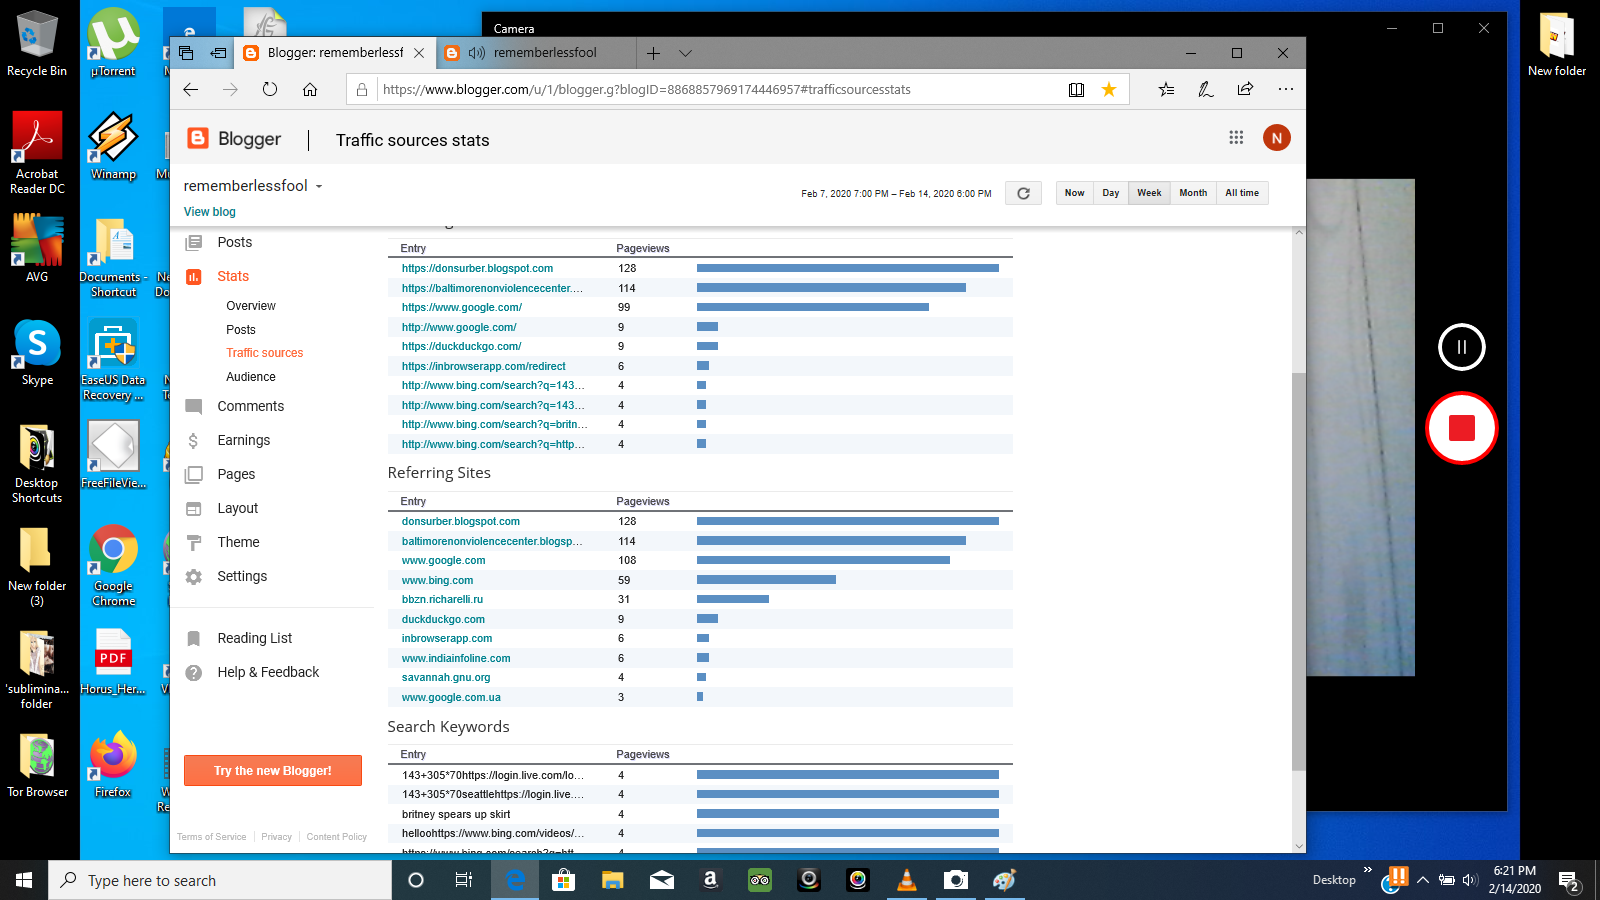Image resolution: width=1600 pixels, height=900 pixels.
Task: Open the savannah.gnu.org referring site link
Action: coord(446,677)
